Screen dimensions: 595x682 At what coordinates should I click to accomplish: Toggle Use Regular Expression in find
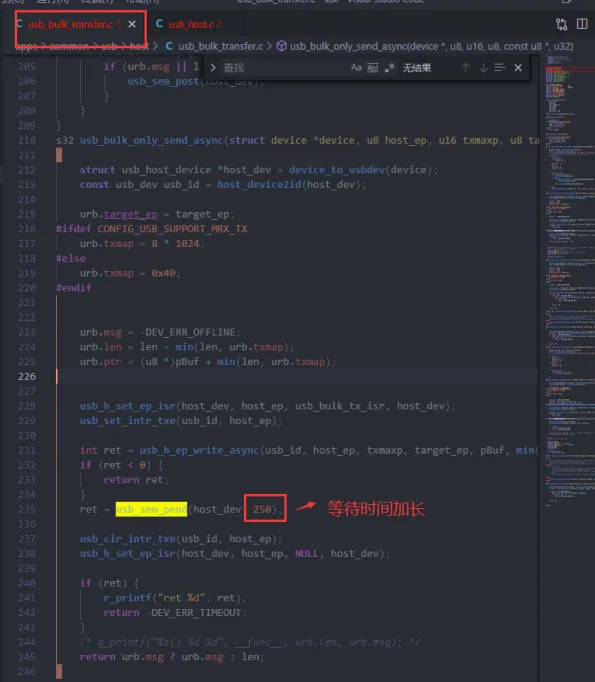(389, 67)
